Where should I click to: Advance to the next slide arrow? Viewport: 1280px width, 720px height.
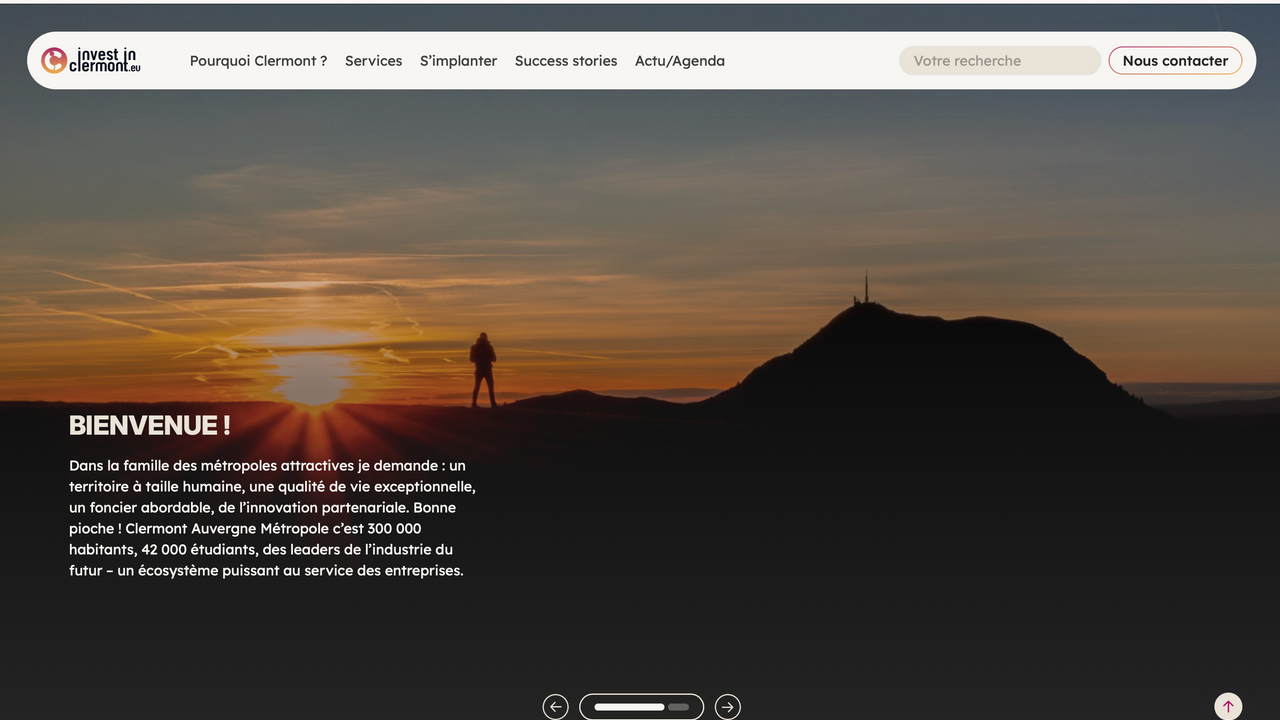pyautogui.click(x=728, y=707)
